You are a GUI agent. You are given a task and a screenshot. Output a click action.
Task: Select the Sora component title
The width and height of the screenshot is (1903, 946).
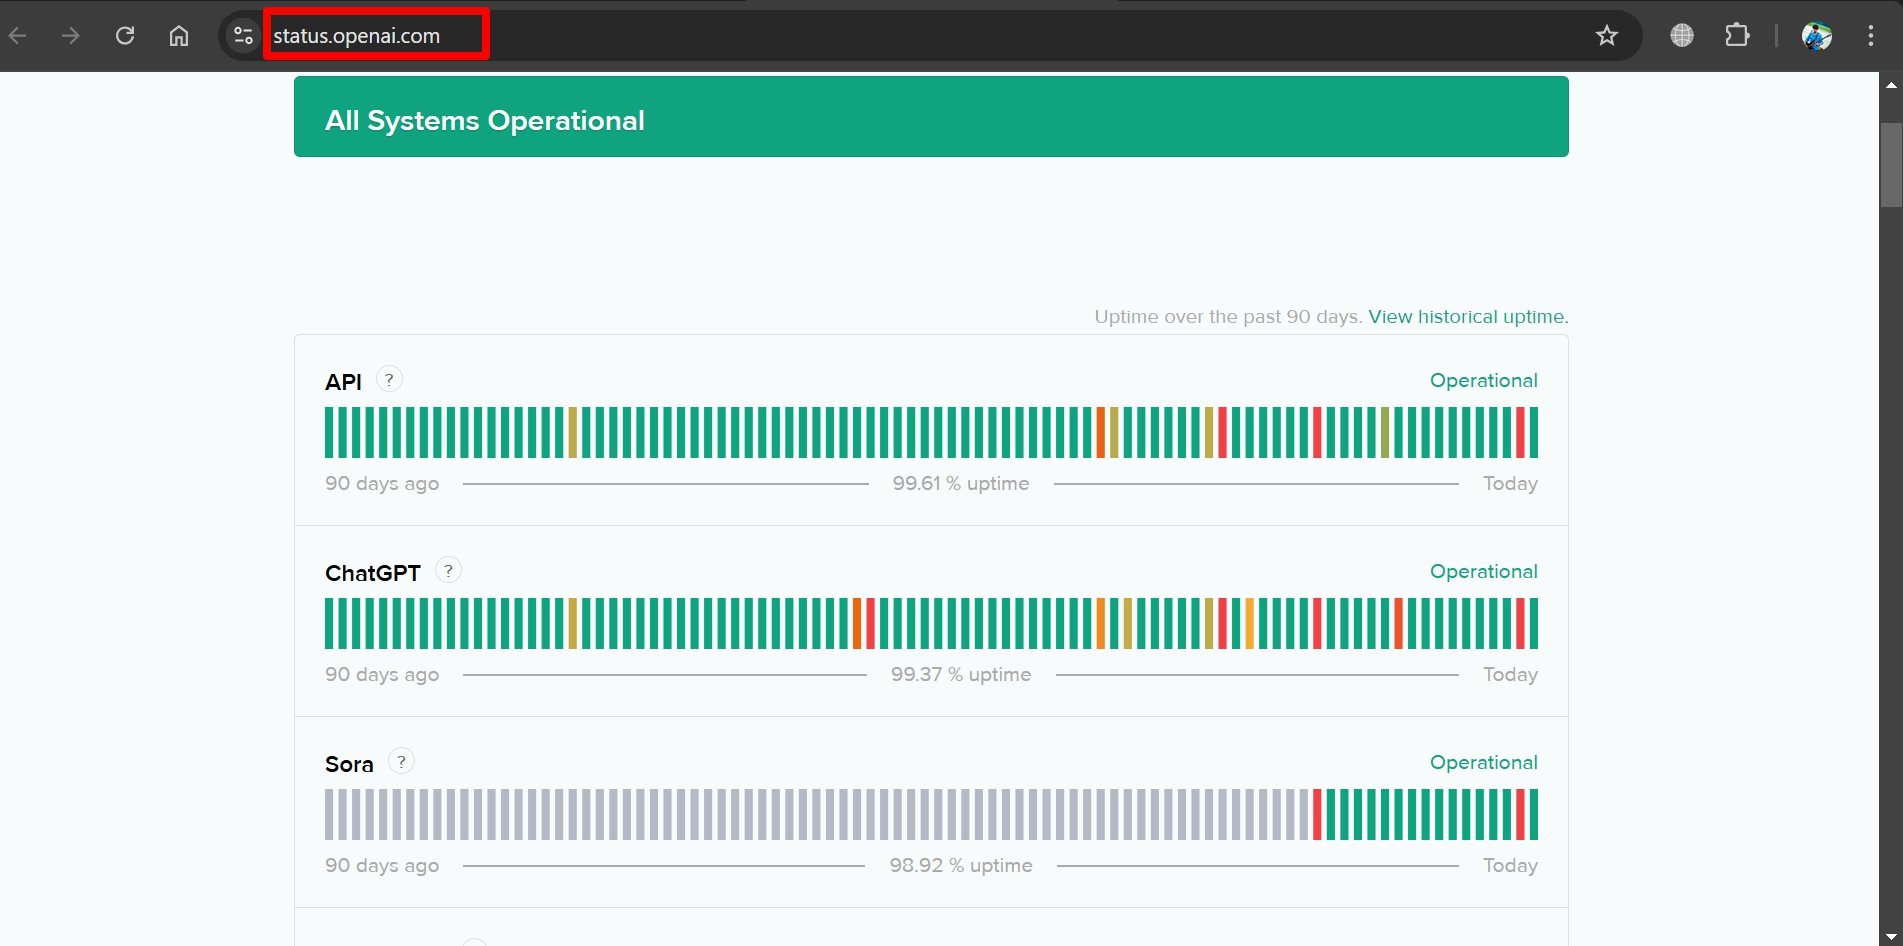coord(349,764)
